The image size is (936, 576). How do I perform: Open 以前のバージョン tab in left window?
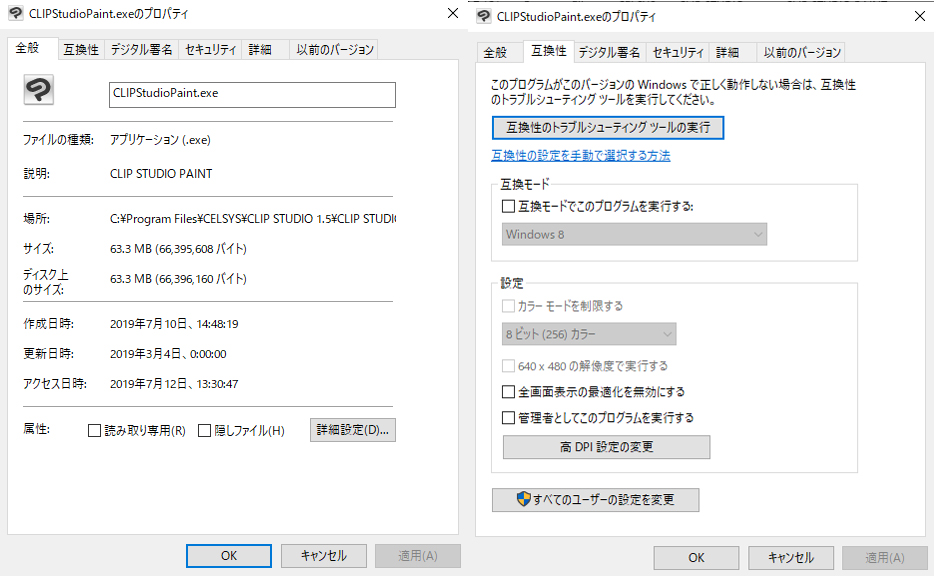point(335,50)
